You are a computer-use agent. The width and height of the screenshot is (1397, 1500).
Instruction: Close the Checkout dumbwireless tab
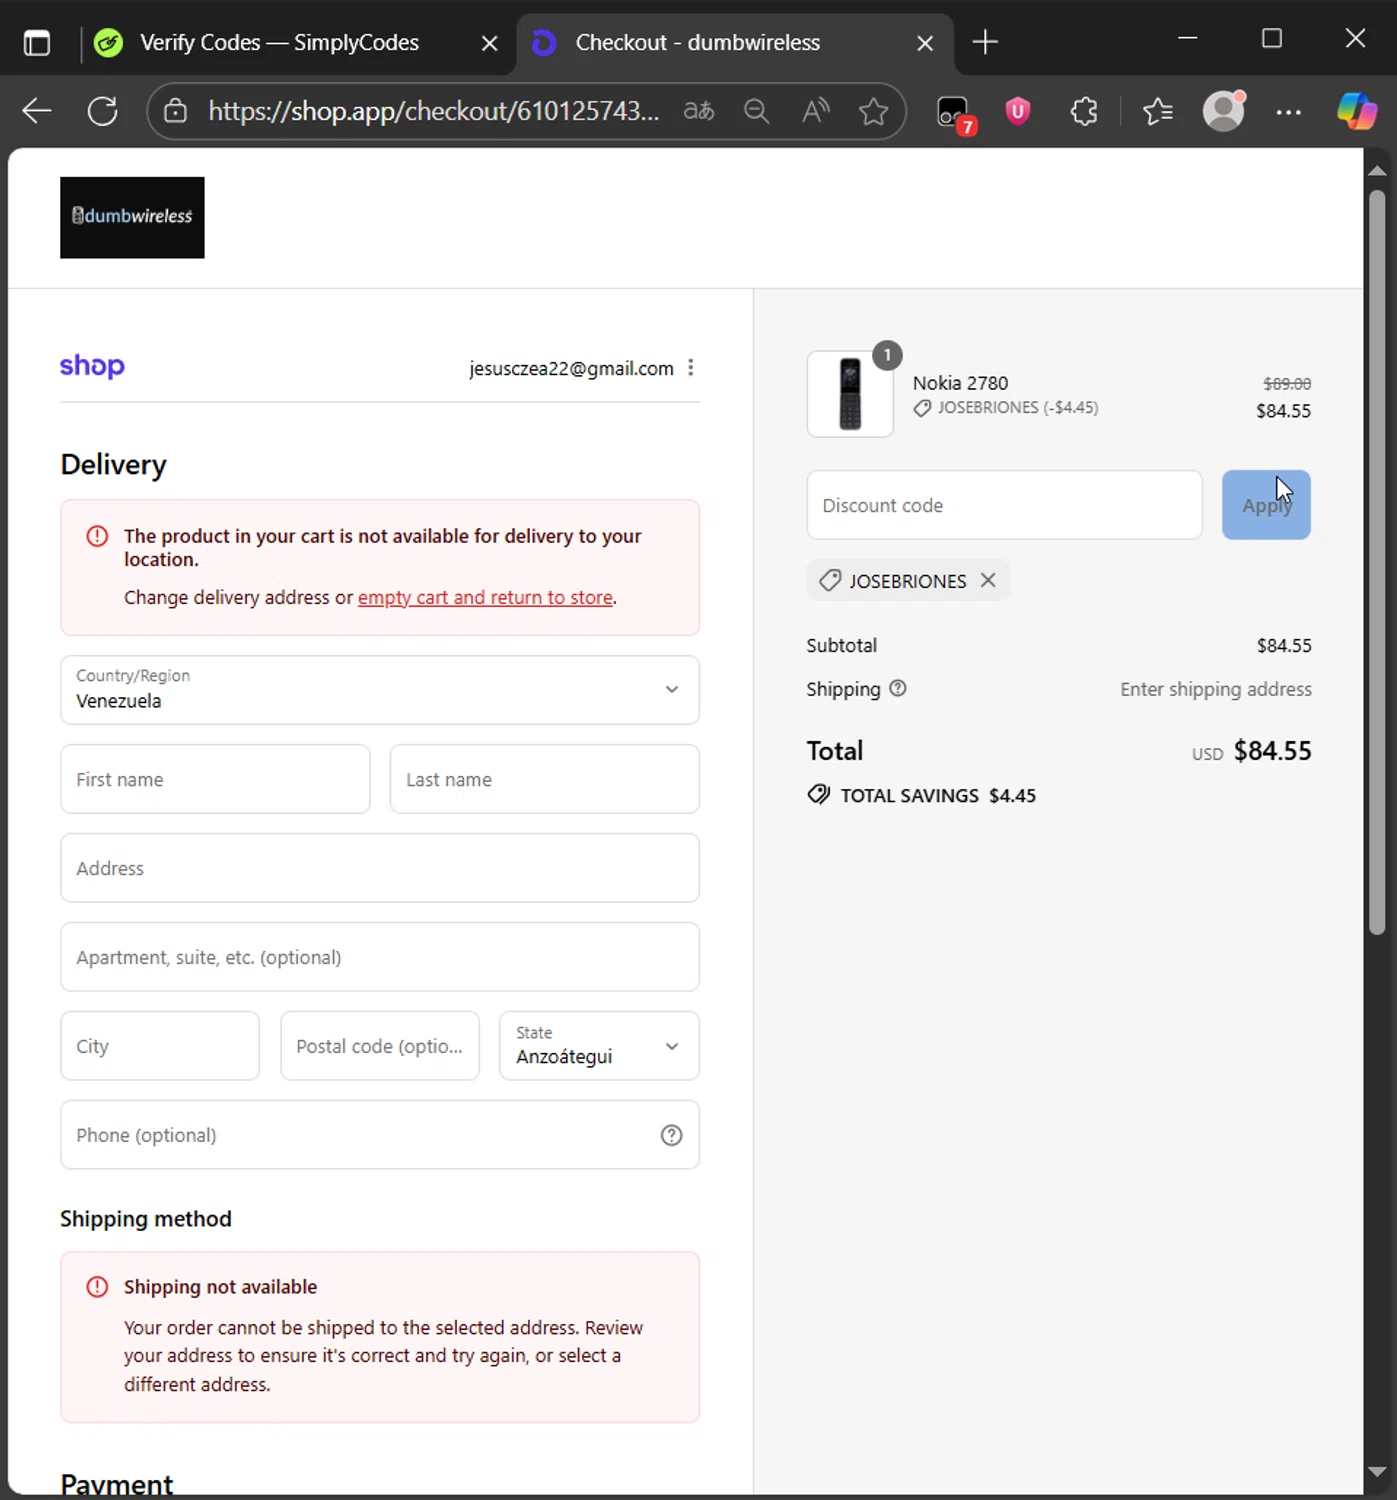coord(925,43)
